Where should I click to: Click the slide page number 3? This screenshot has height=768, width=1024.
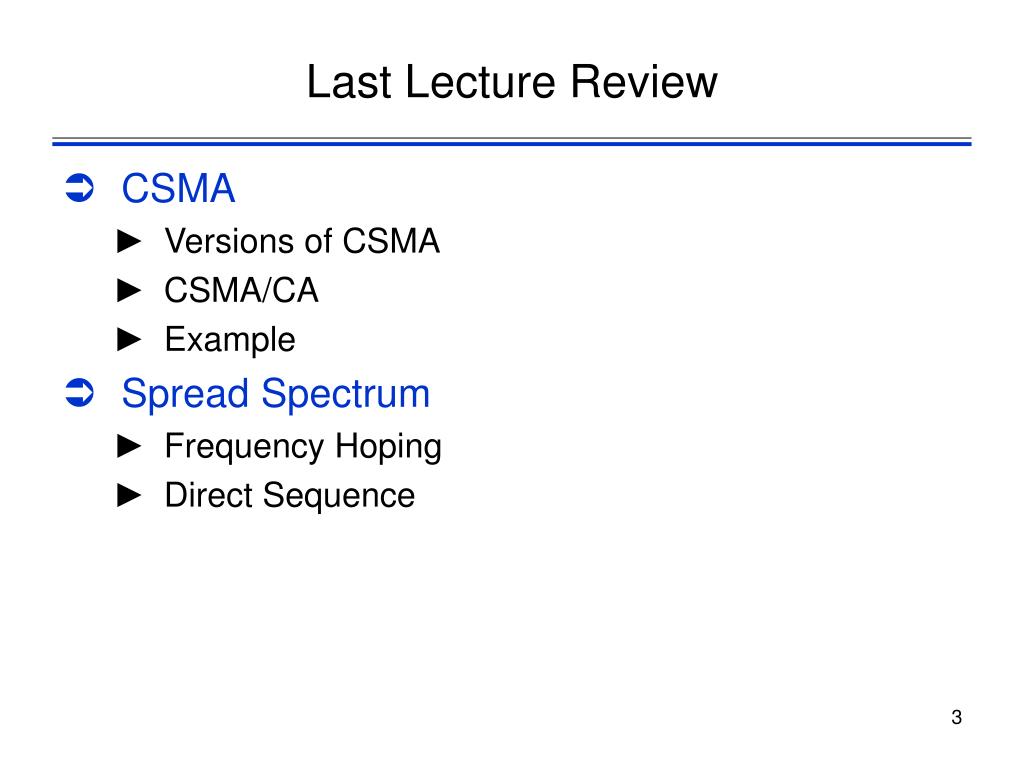957,717
